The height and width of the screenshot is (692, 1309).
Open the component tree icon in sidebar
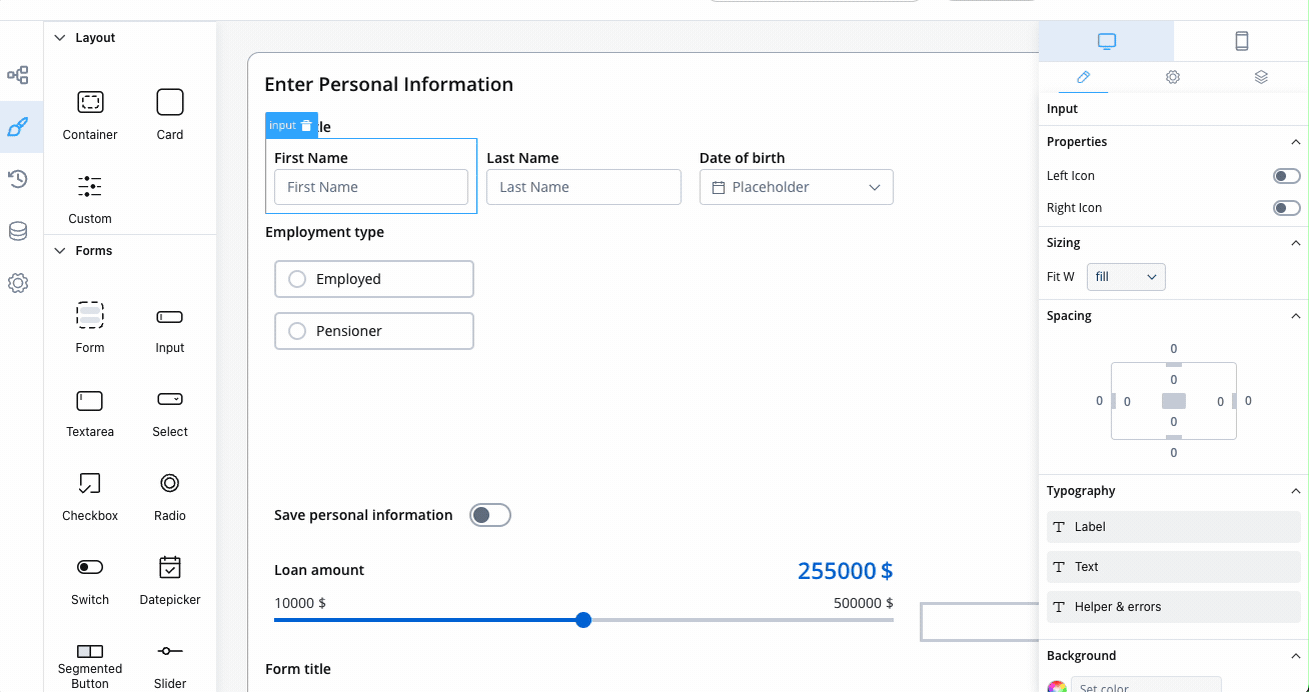tap(18, 75)
